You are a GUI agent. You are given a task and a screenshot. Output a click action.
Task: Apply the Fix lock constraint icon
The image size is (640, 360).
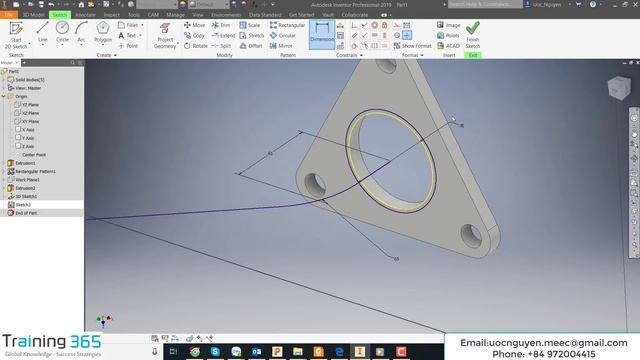coord(384,25)
